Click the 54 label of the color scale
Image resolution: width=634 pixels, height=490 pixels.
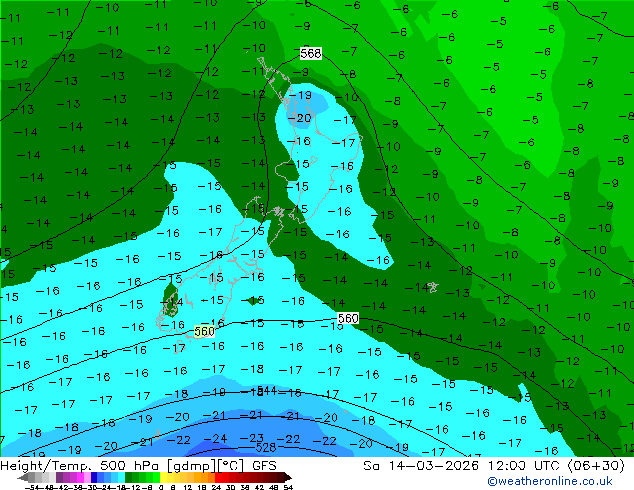pyautogui.click(x=288, y=487)
